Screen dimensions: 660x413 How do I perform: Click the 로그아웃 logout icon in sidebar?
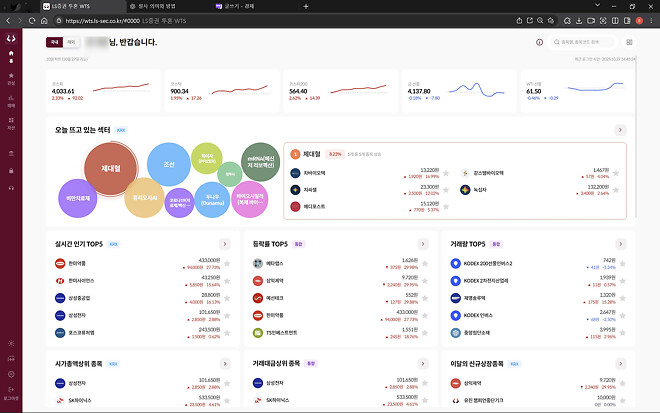[x=11, y=390]
